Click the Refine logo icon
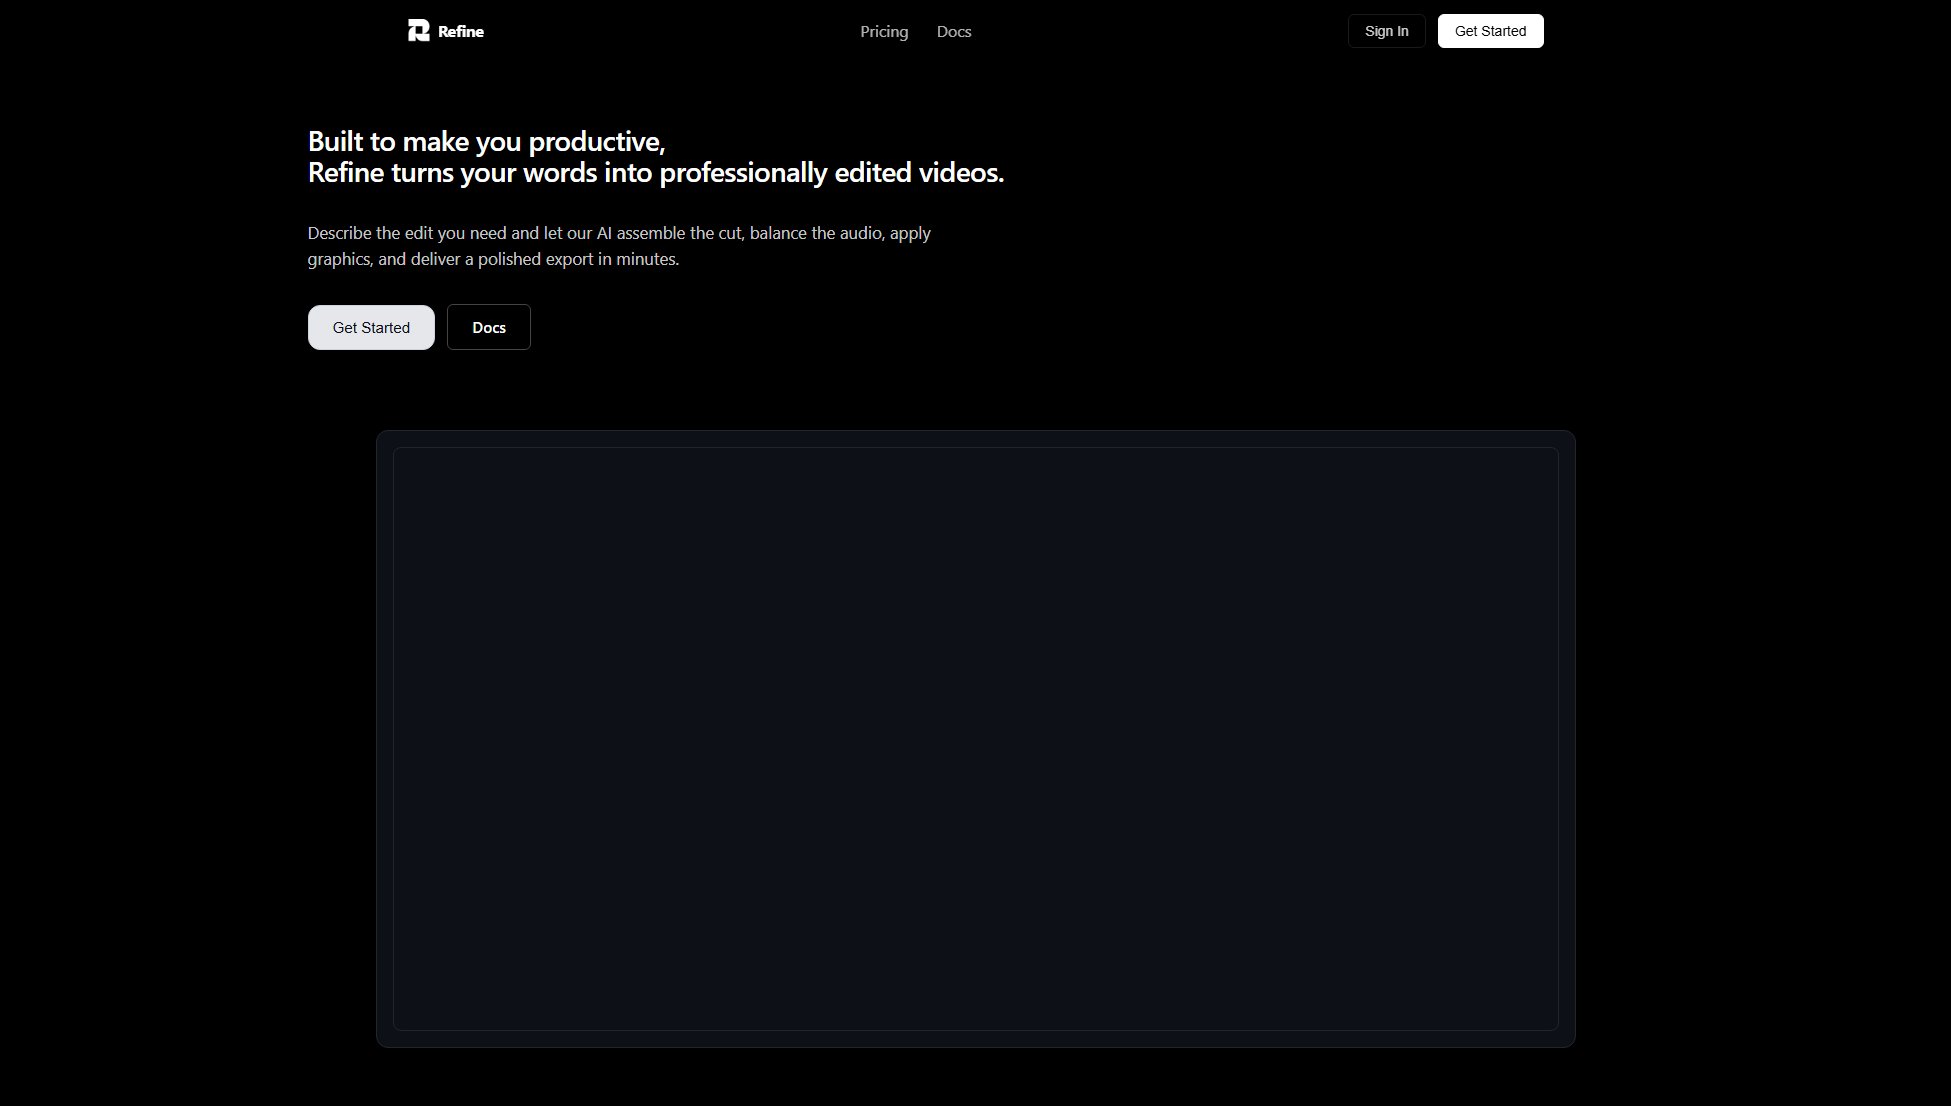 (x=418, y=31)
